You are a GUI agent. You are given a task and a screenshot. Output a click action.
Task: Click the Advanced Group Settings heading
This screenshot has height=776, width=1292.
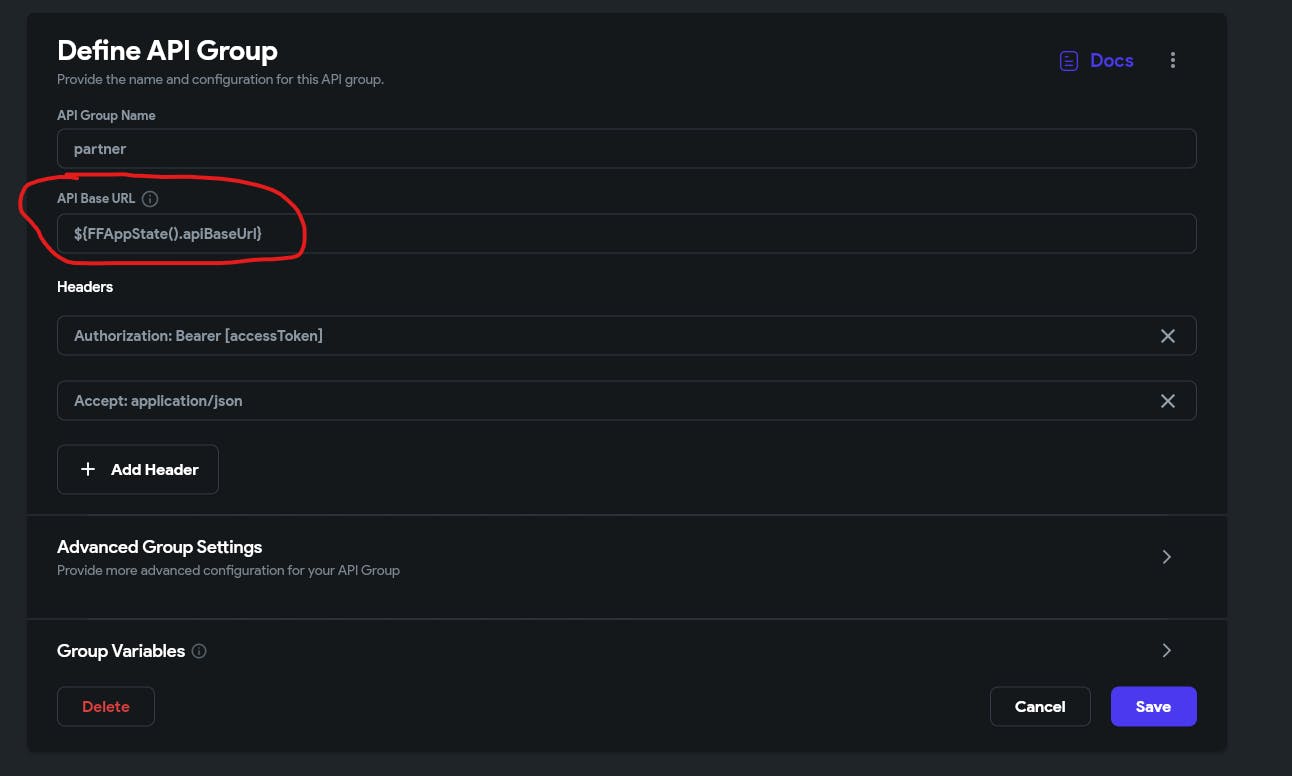pyautogui.click(x=160, y=547)
